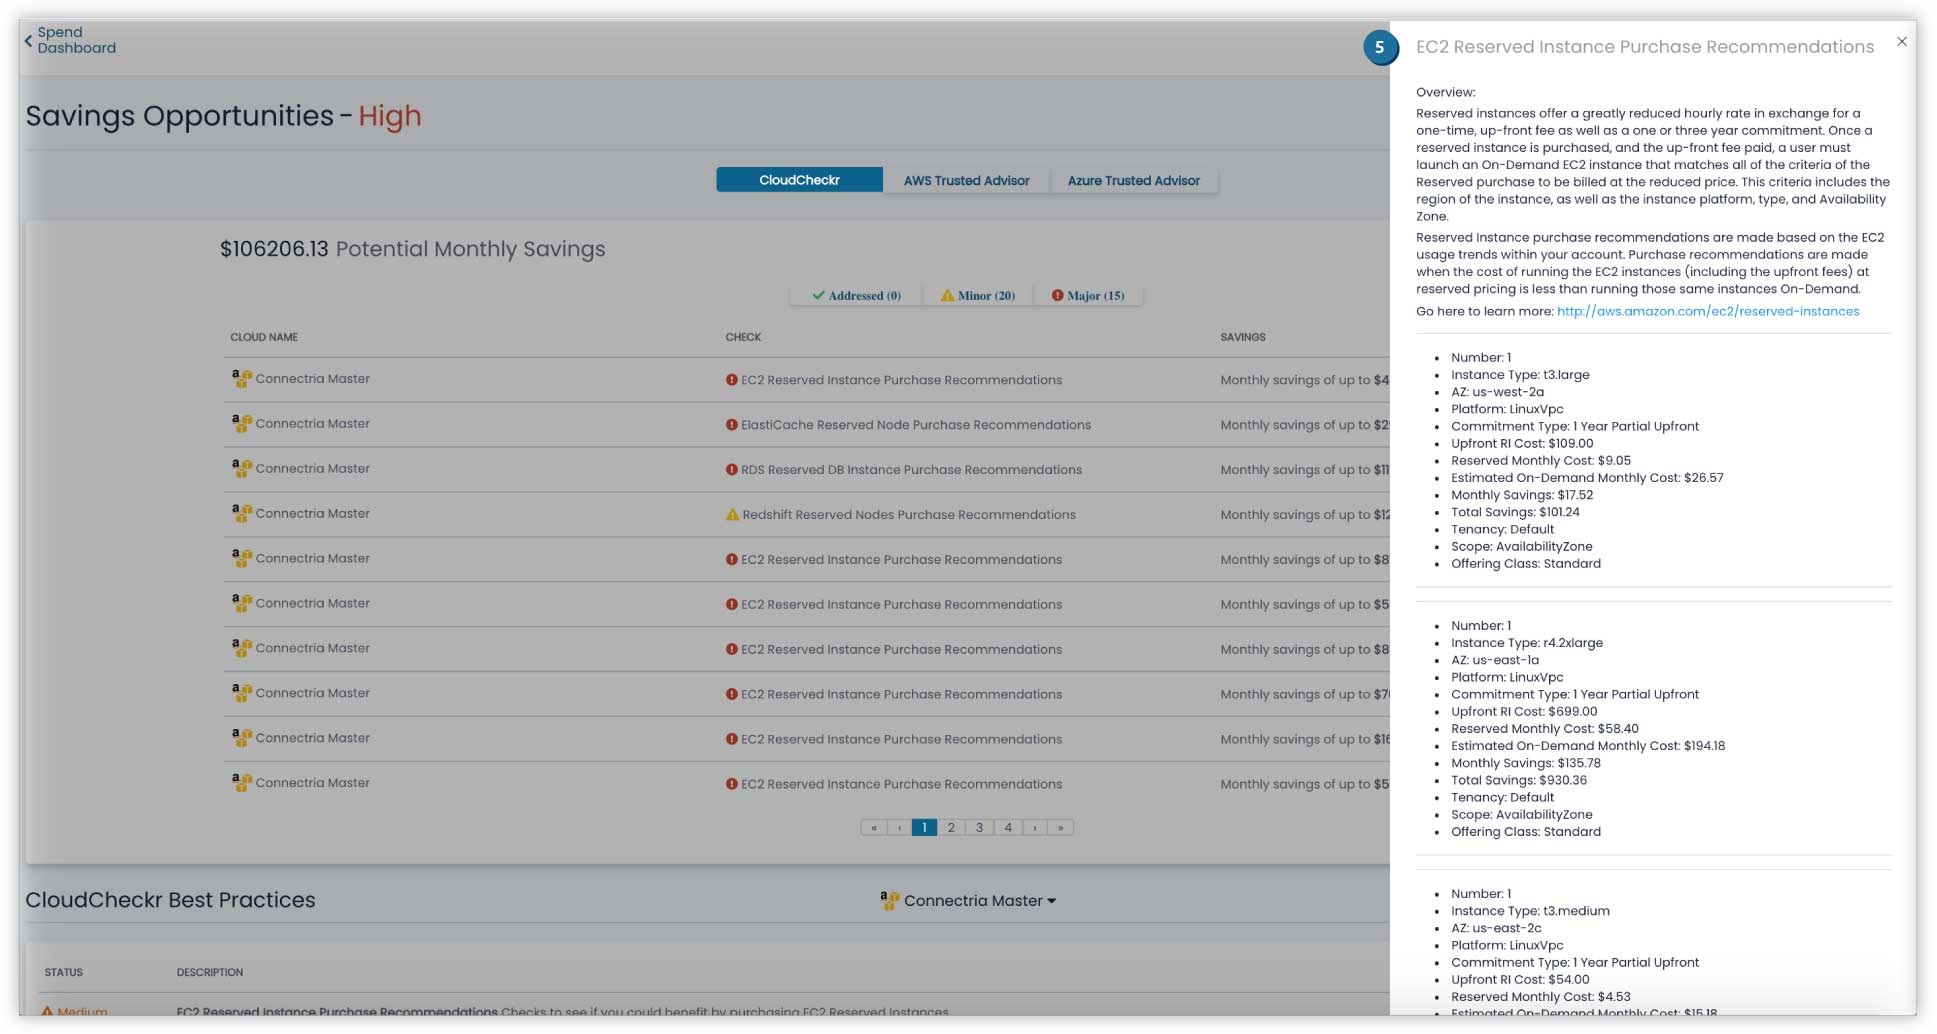The image size is (1937, 1034).
Task: Filter by Minor (20) checks
Action: [978, 296]
